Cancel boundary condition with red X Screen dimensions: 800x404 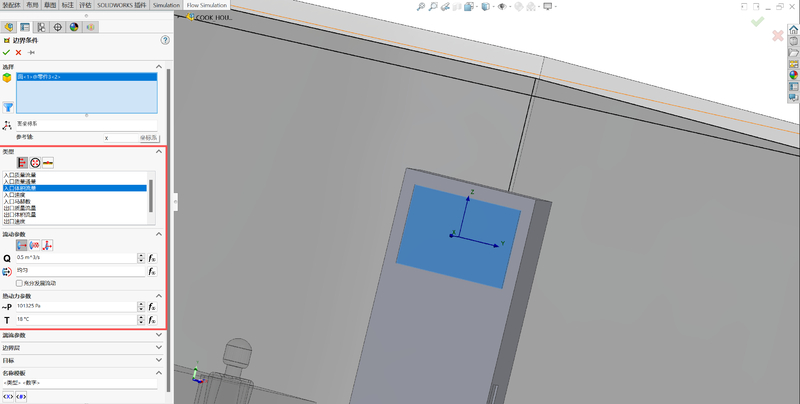[18, 53]
